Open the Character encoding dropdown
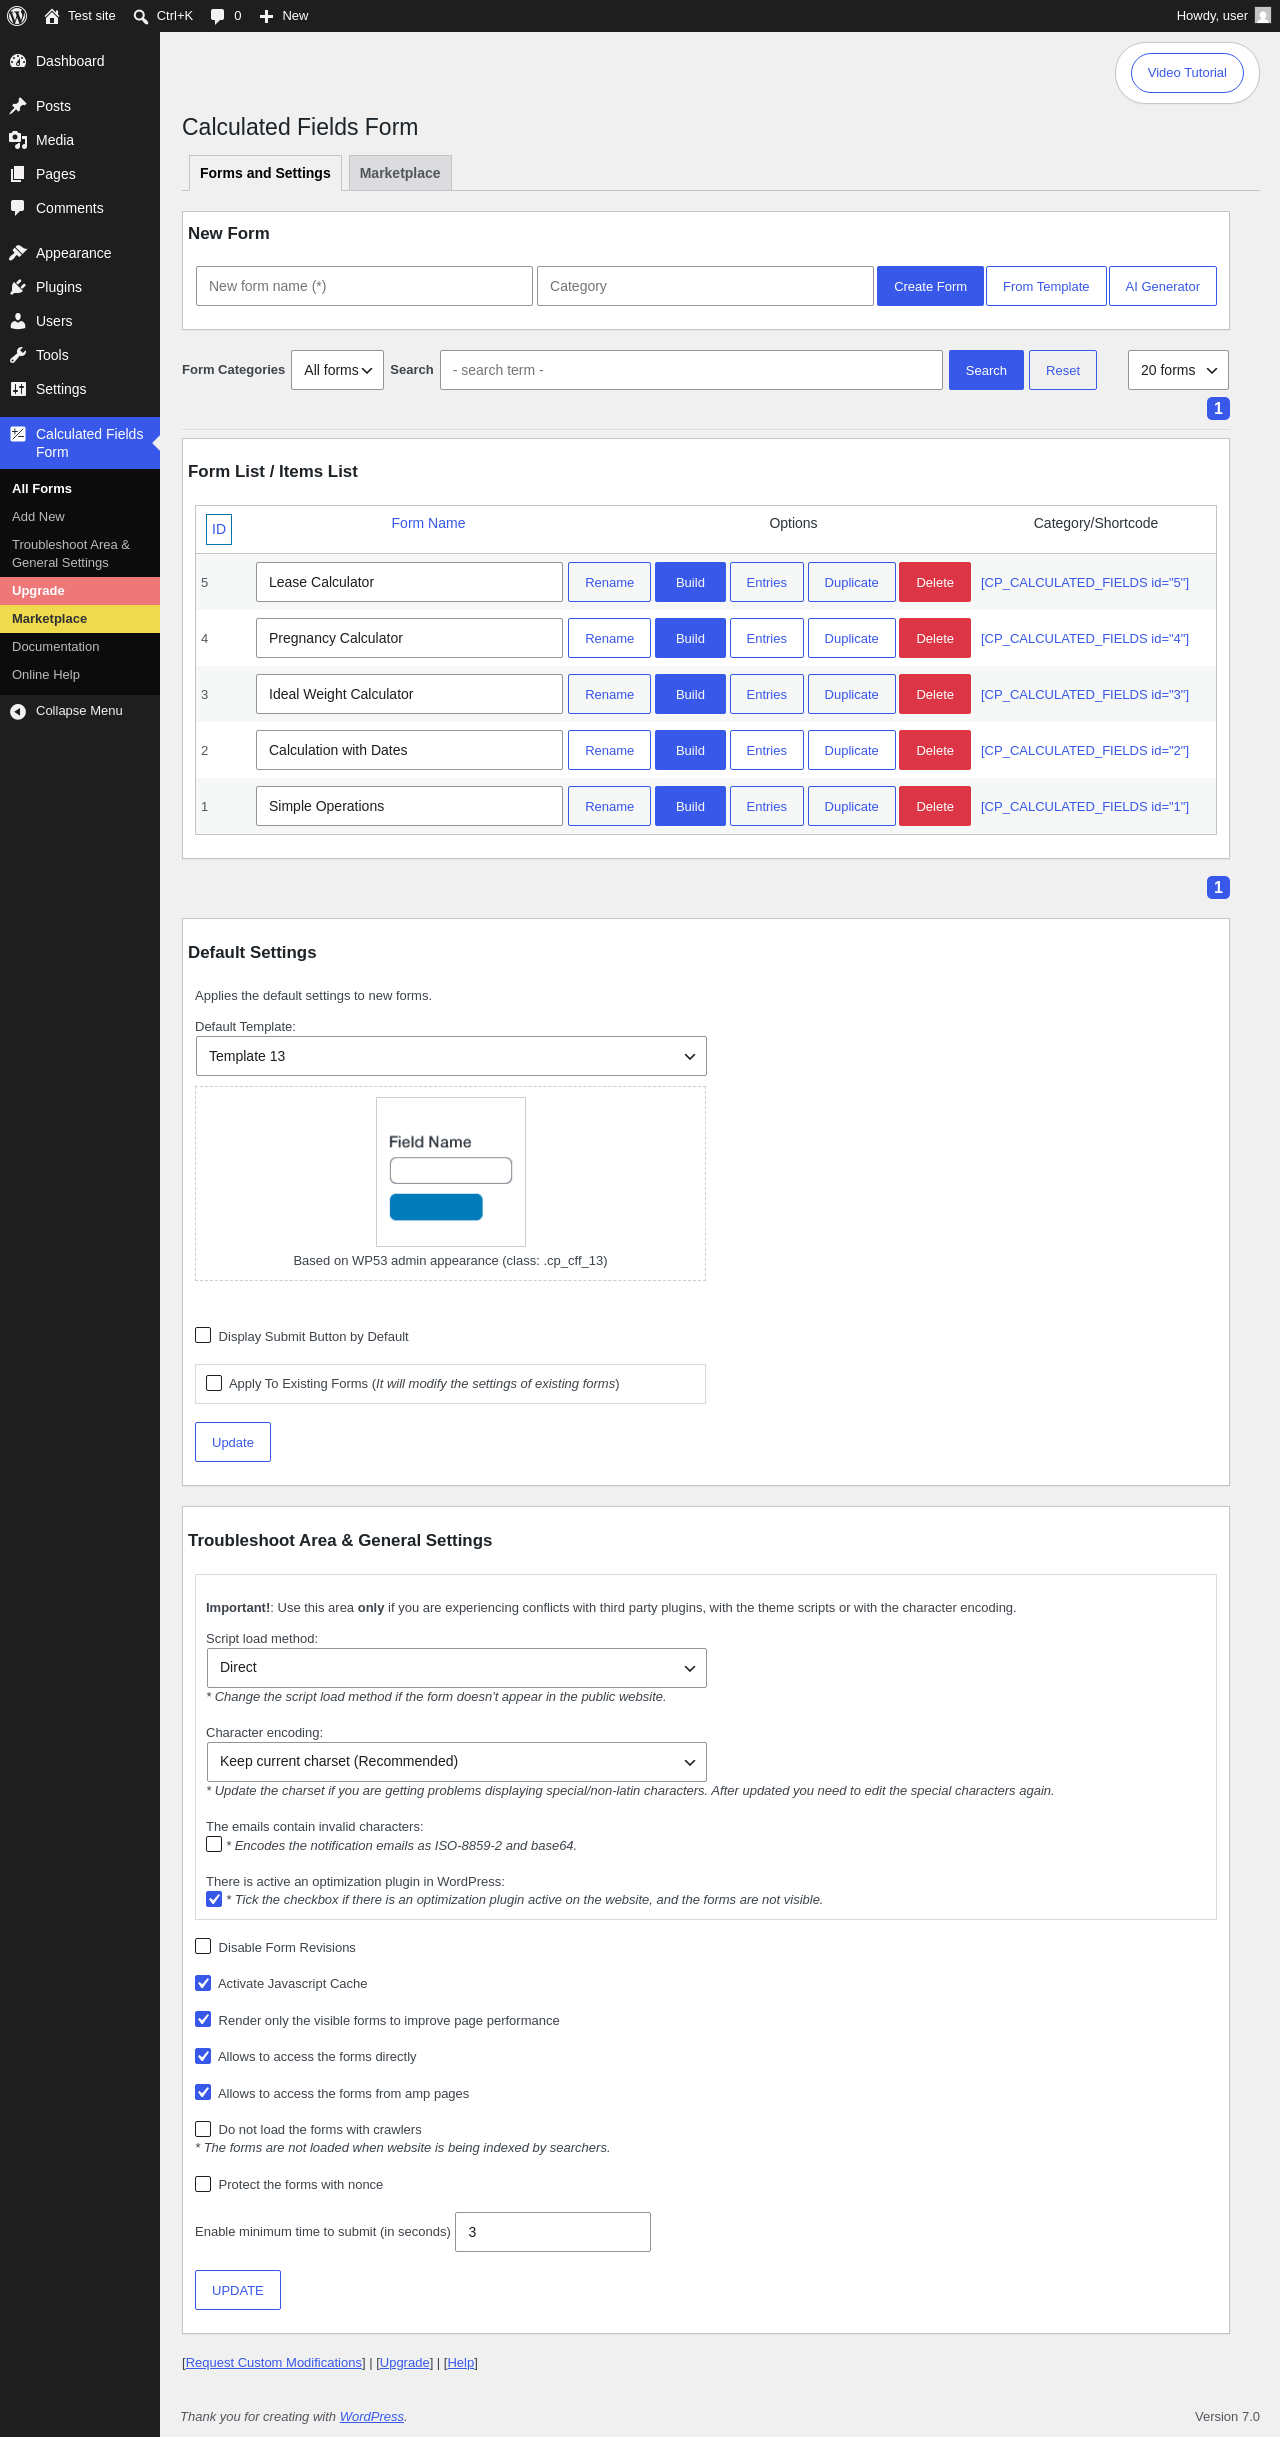Image resolution: width=1280 pixels, height=2437 pixels. (456, 1762)
